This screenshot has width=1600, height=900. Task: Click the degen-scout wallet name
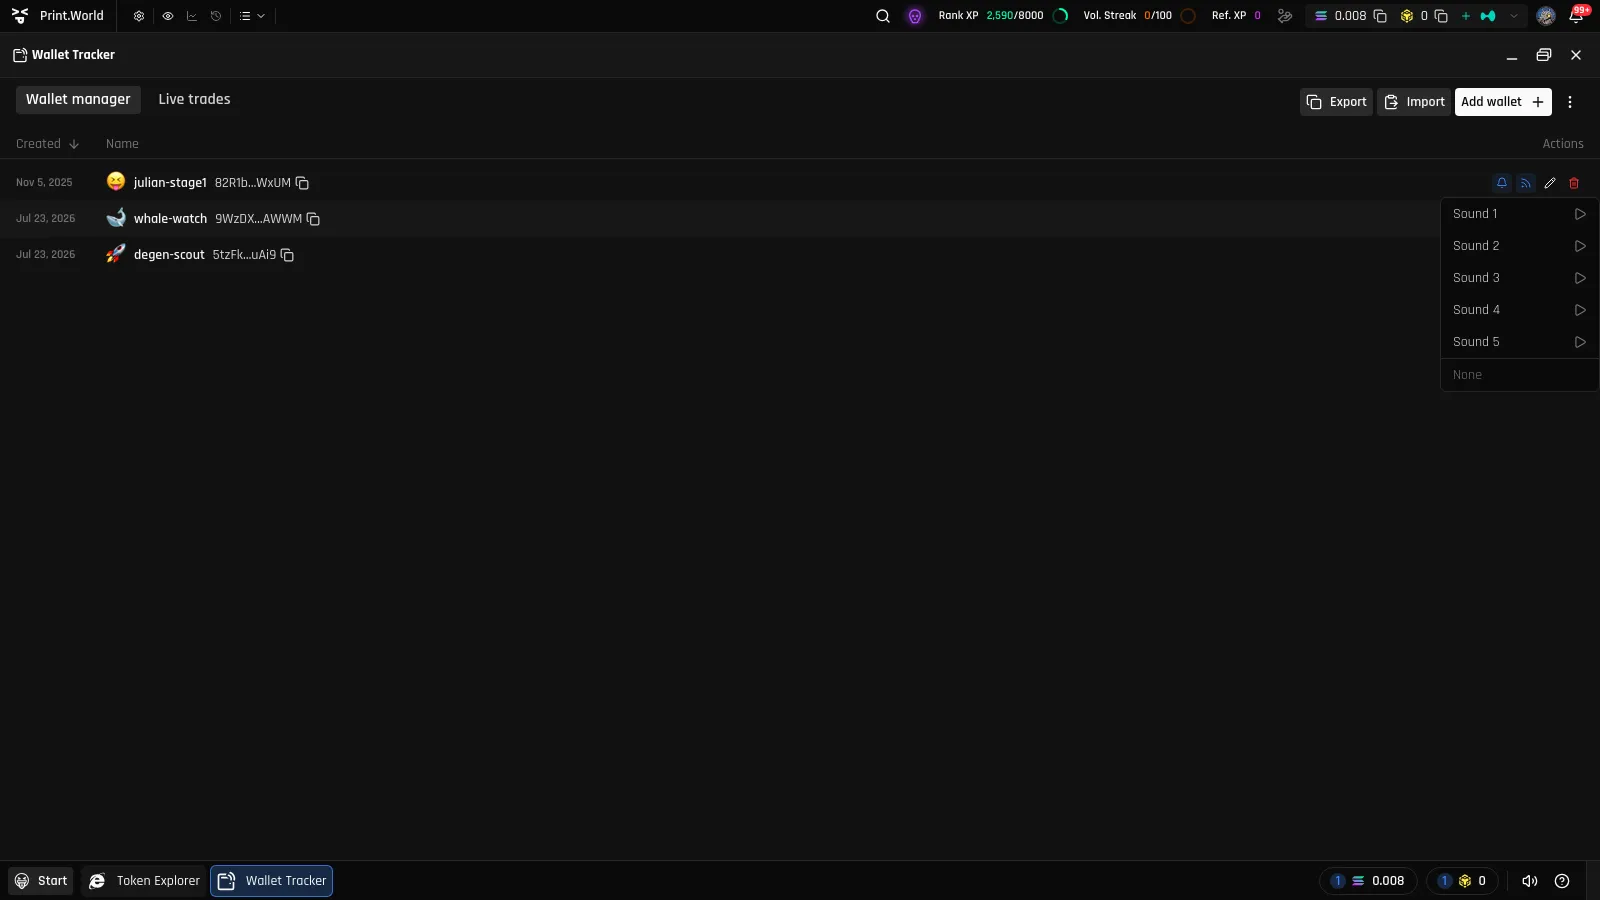click(169, 255)
